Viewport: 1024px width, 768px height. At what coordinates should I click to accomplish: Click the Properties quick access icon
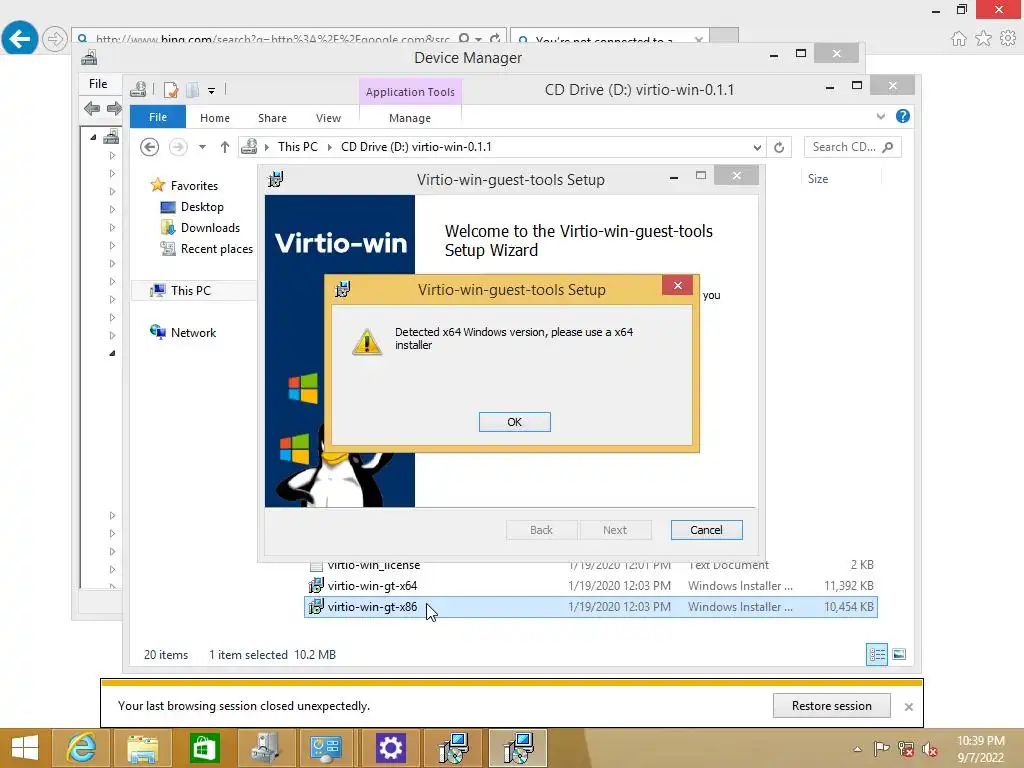[170, 90]
